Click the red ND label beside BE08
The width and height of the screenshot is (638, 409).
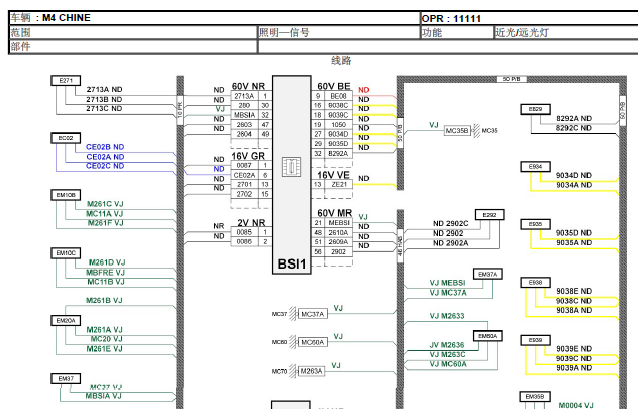[364, 90]
